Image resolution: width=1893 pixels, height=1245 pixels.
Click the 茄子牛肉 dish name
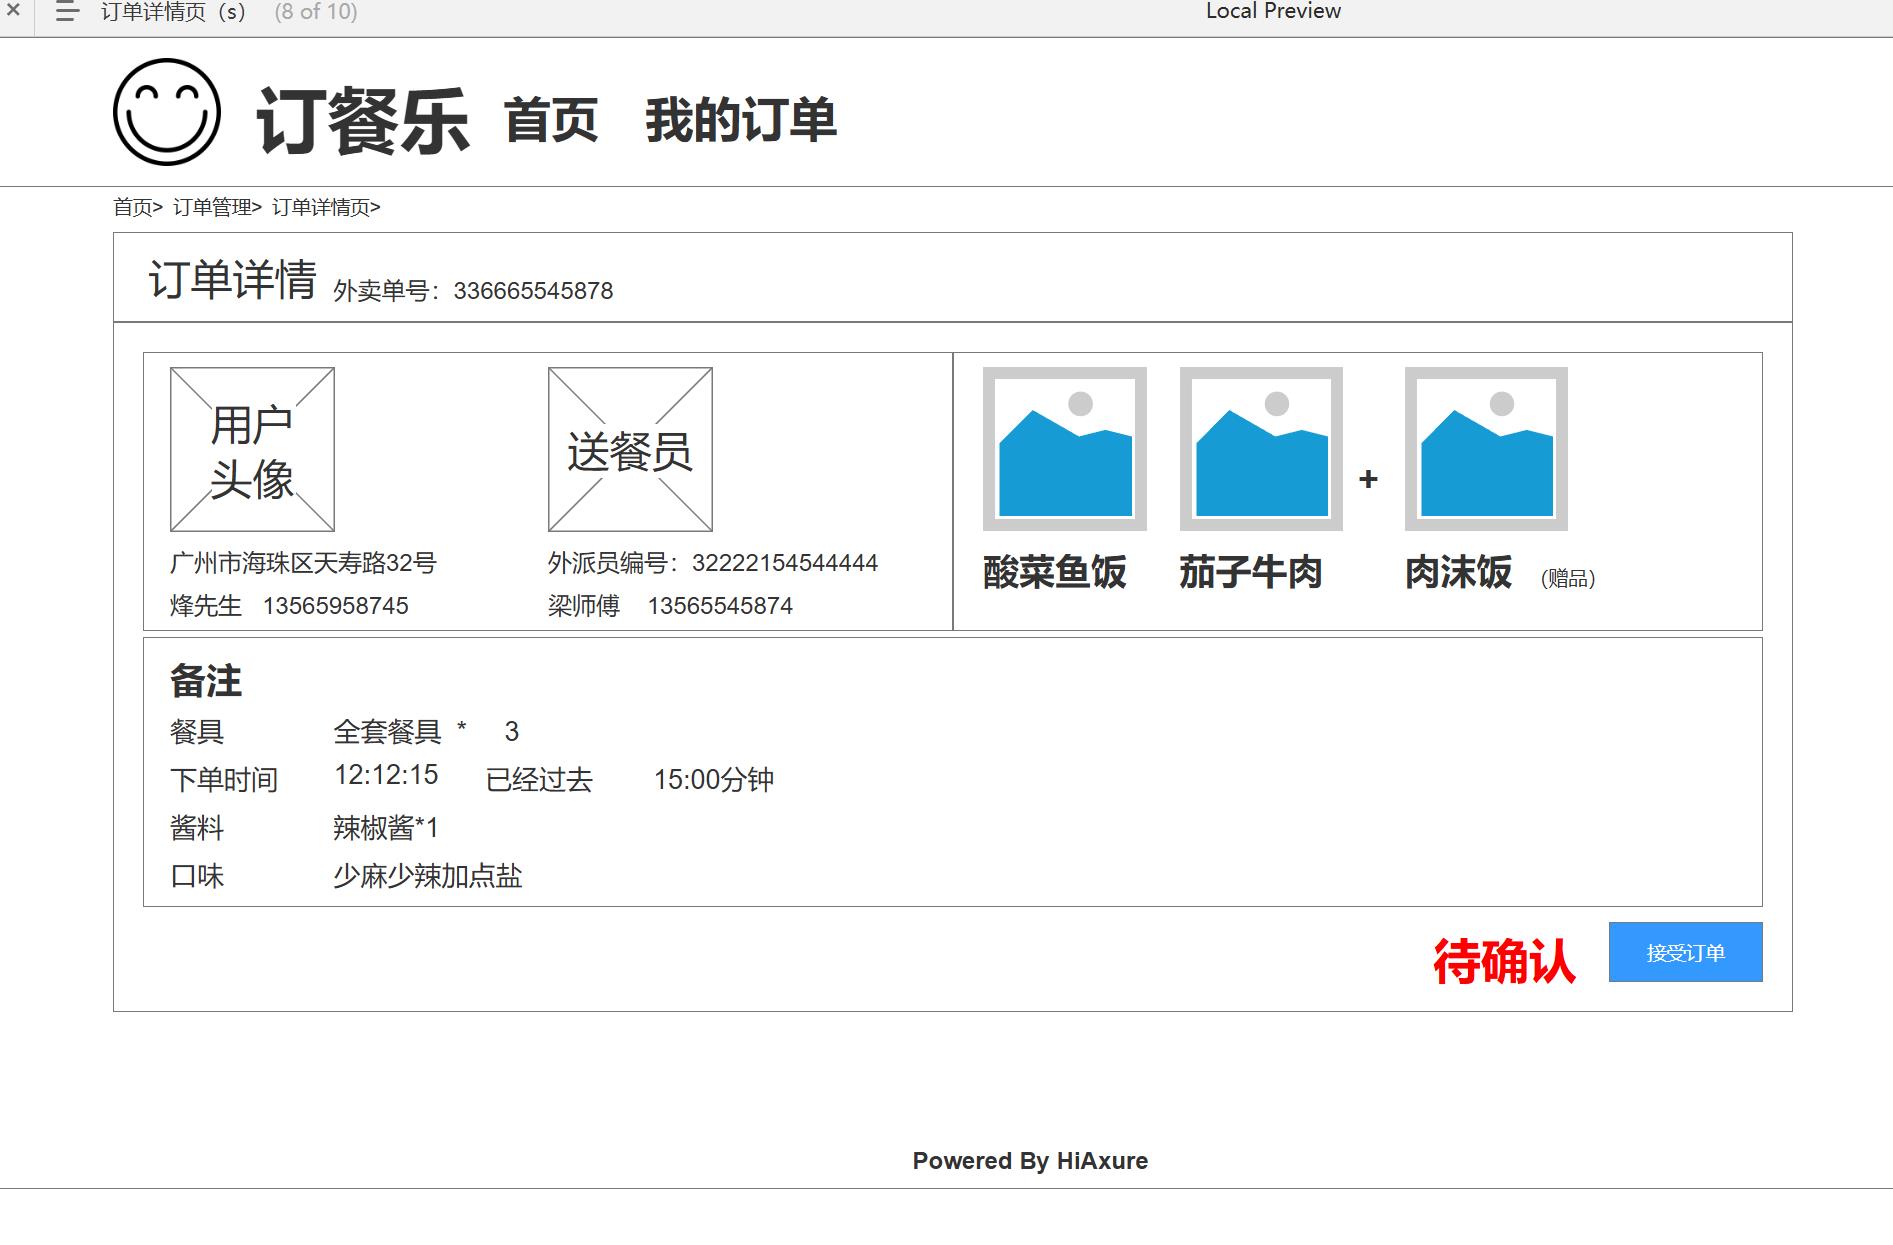tap(1251, 572)
